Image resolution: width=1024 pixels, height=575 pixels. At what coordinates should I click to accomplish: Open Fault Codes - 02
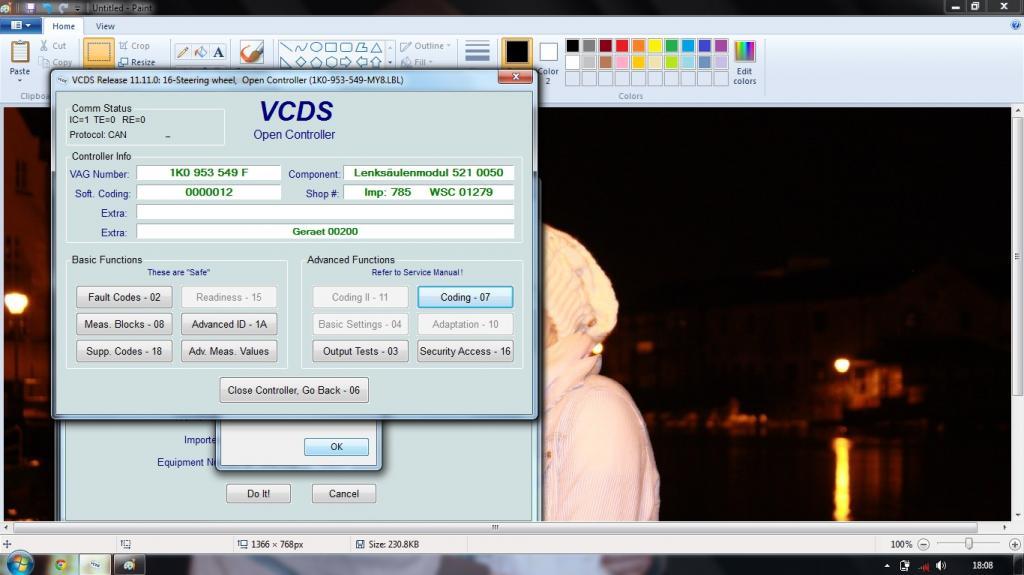[x=124, y=297]
